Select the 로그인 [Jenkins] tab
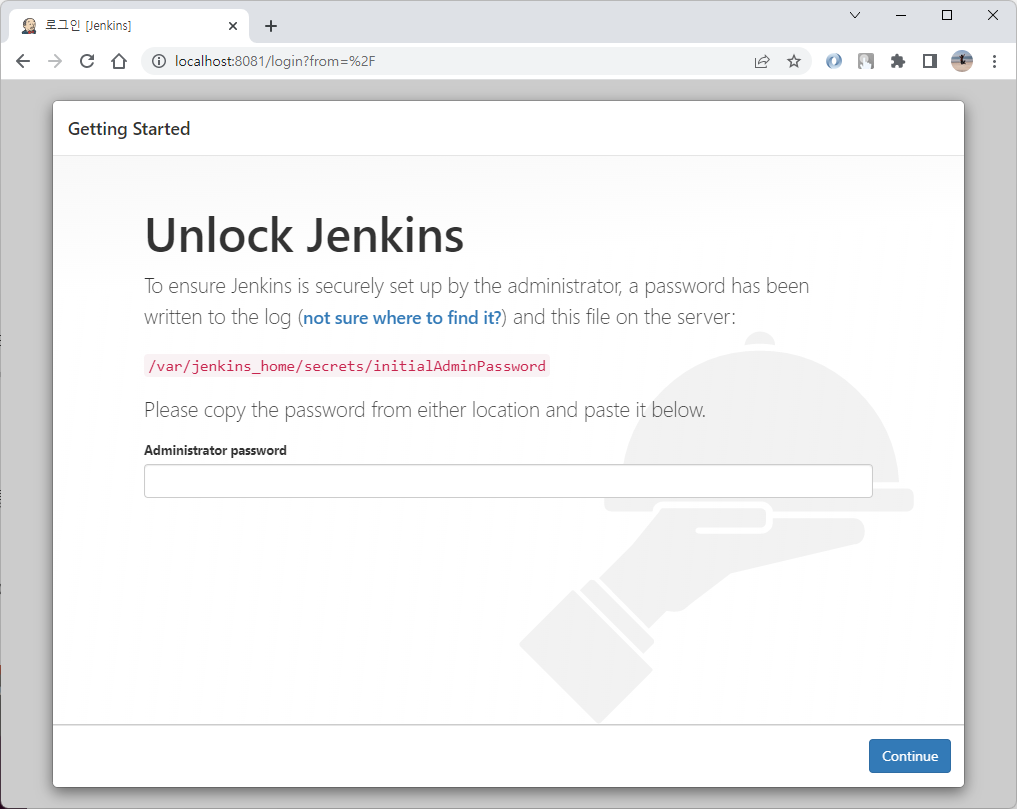 pos(128,26)
